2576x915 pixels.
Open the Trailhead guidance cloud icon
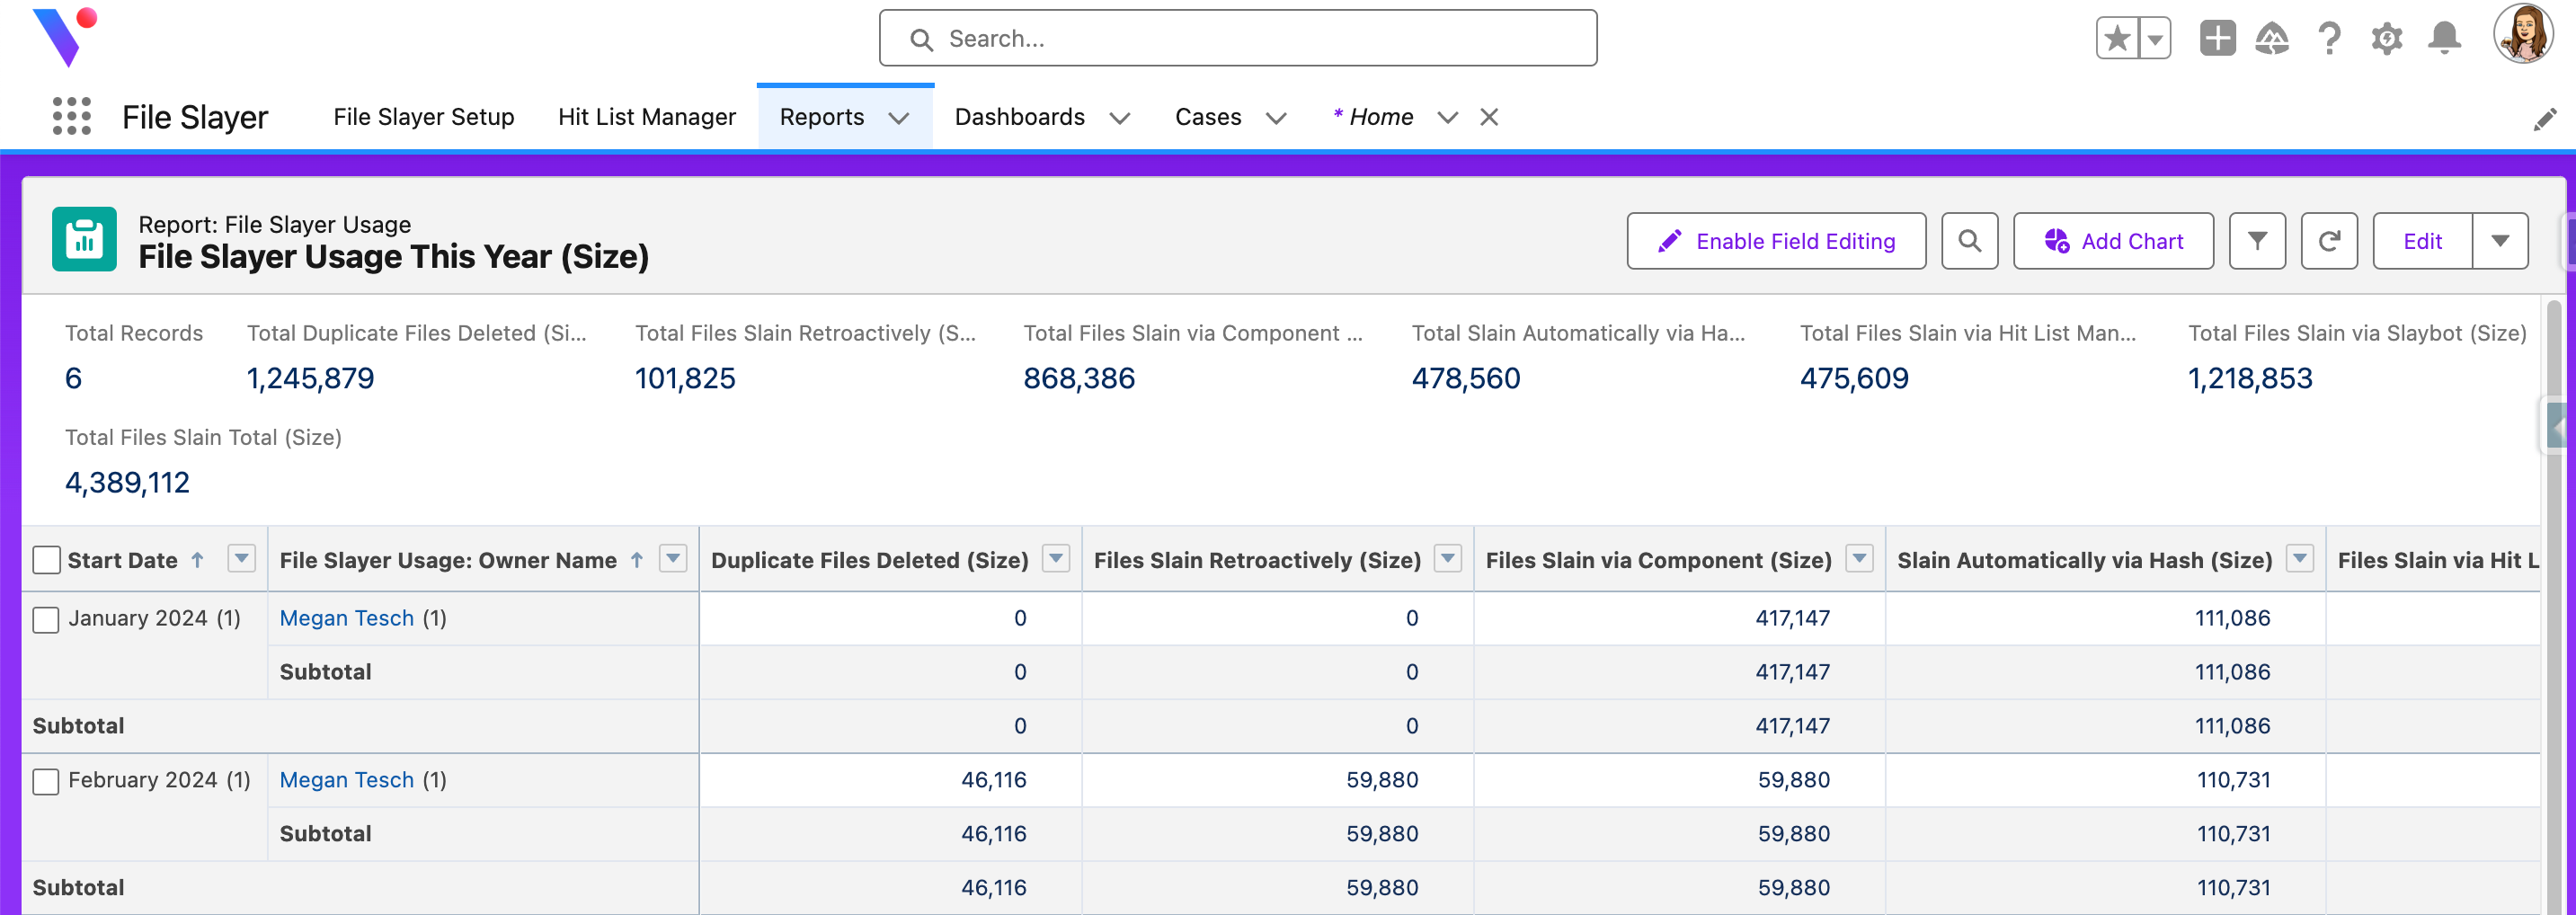tap(2272, 39)
